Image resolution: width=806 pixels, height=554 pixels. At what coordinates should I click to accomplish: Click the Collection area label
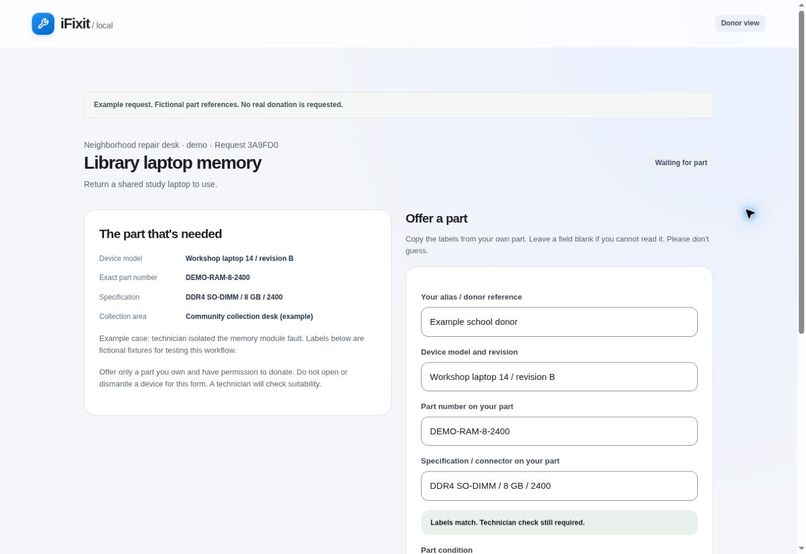click(x=123, y=317)
